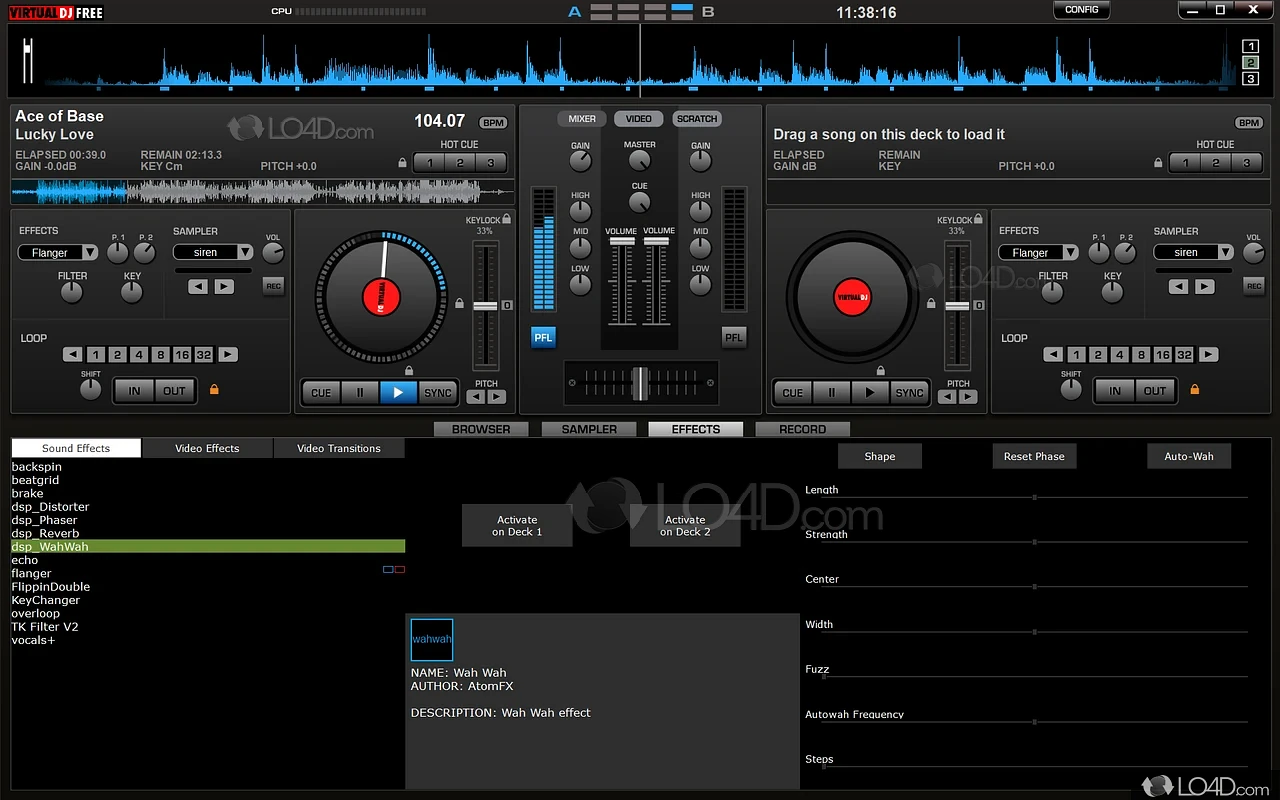This screenshot has width=1280, height=800.
Task: Halve the loop length on deck A
Action: pyautogui.click(x=73, y=355)
